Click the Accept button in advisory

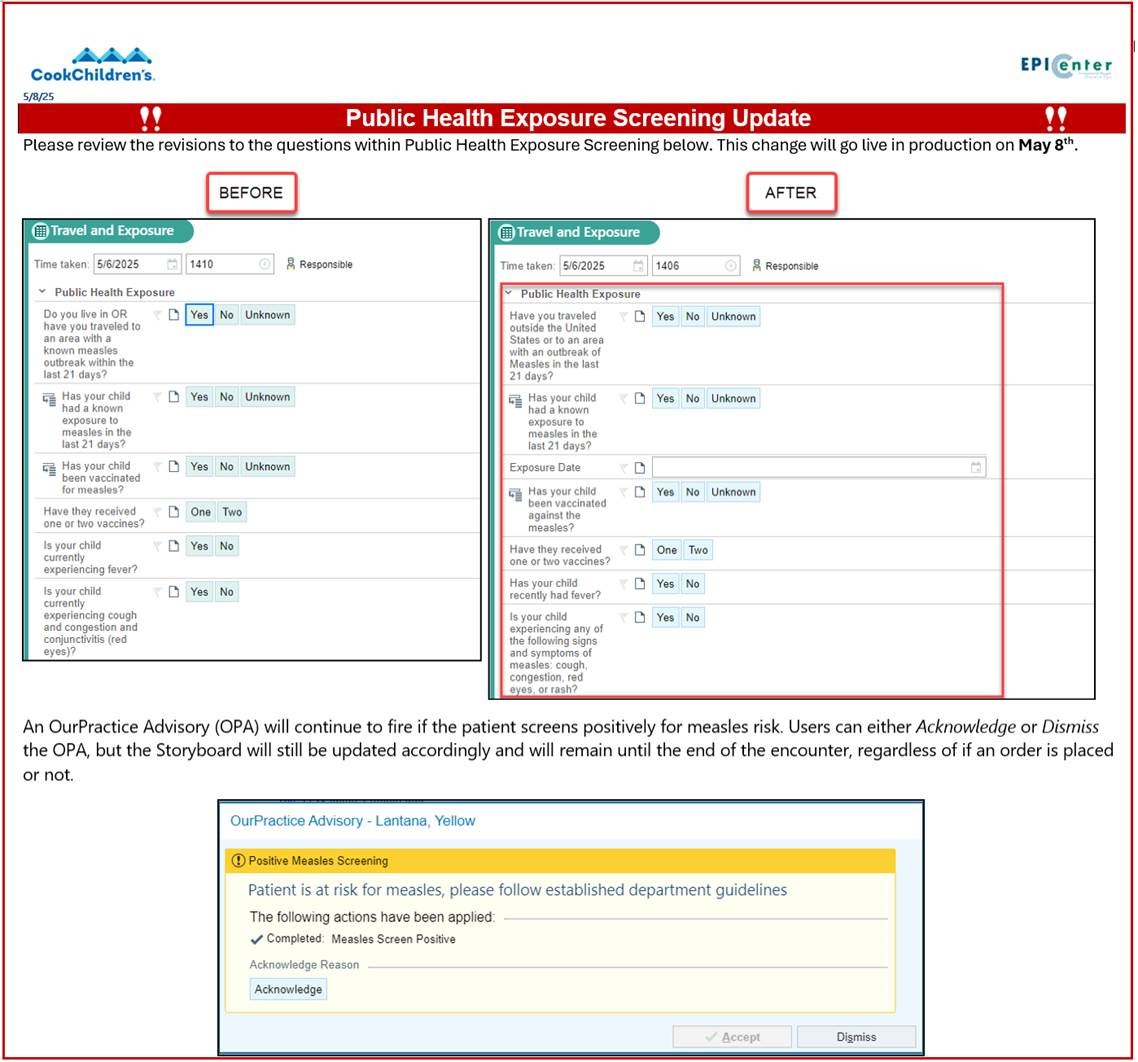tap(732, 1037)
